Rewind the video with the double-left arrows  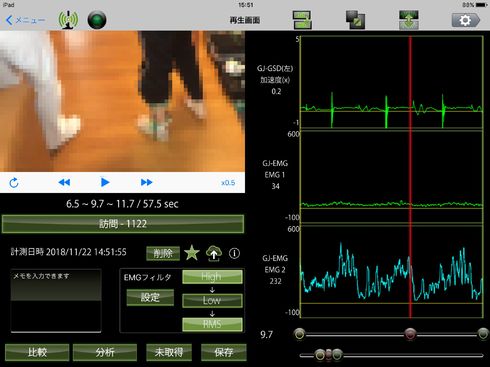click(64, 182)
